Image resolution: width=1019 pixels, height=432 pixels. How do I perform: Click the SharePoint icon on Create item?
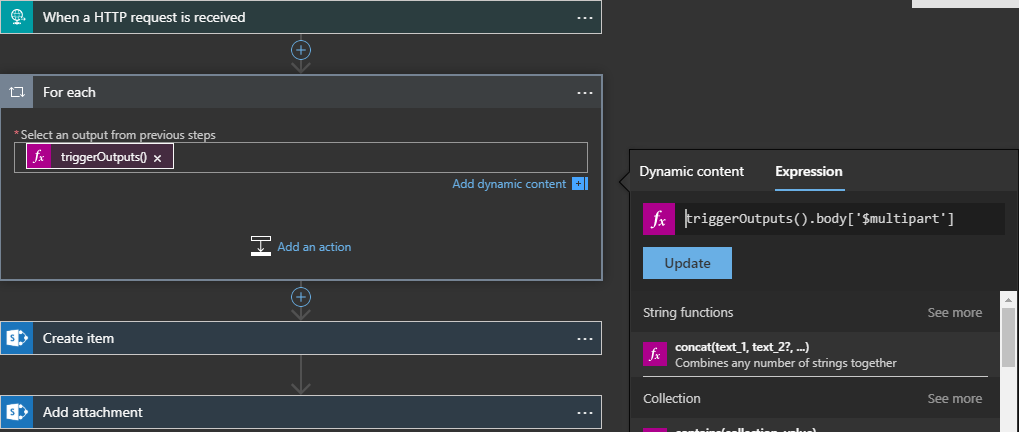point(17,338)
